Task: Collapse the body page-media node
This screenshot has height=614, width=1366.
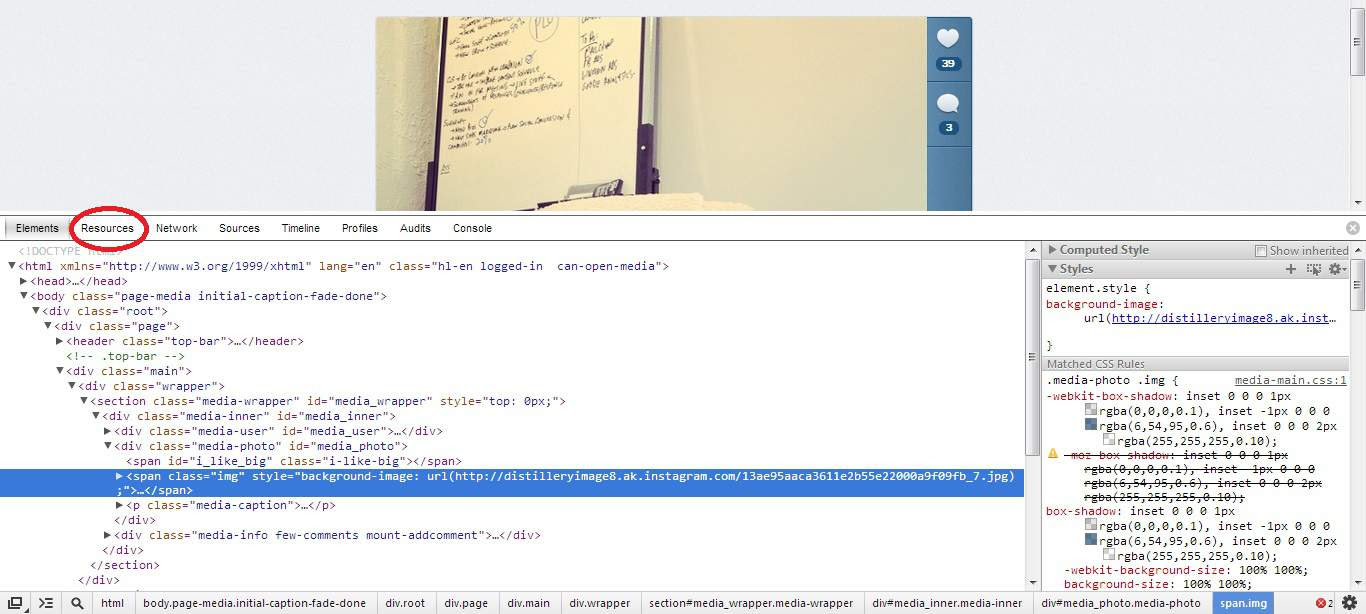Action: point(24,296)
